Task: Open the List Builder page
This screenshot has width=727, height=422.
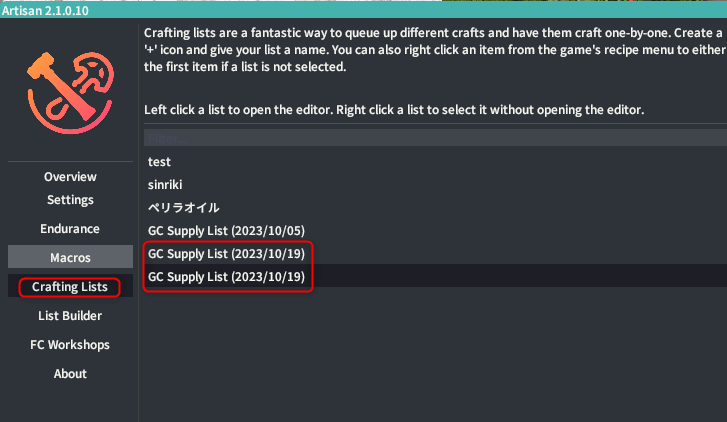Action: [70, 316]
